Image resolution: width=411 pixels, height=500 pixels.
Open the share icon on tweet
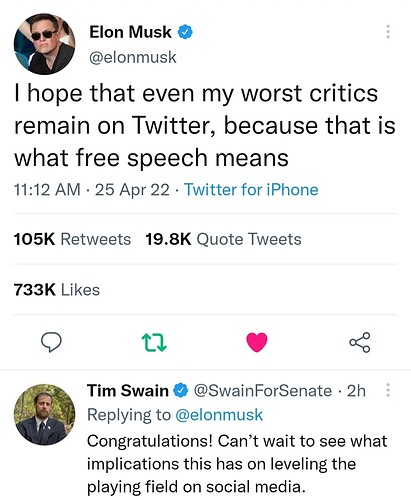(360, 342)
